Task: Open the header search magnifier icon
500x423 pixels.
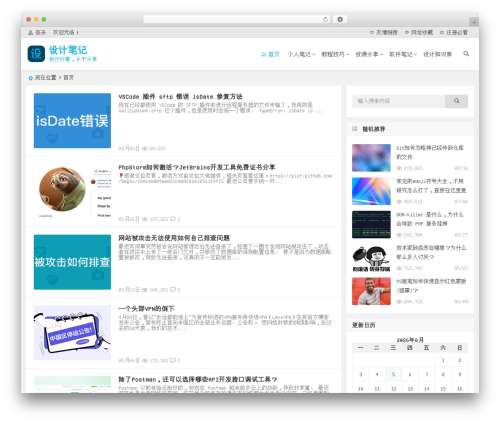Action: pos(466,54)
